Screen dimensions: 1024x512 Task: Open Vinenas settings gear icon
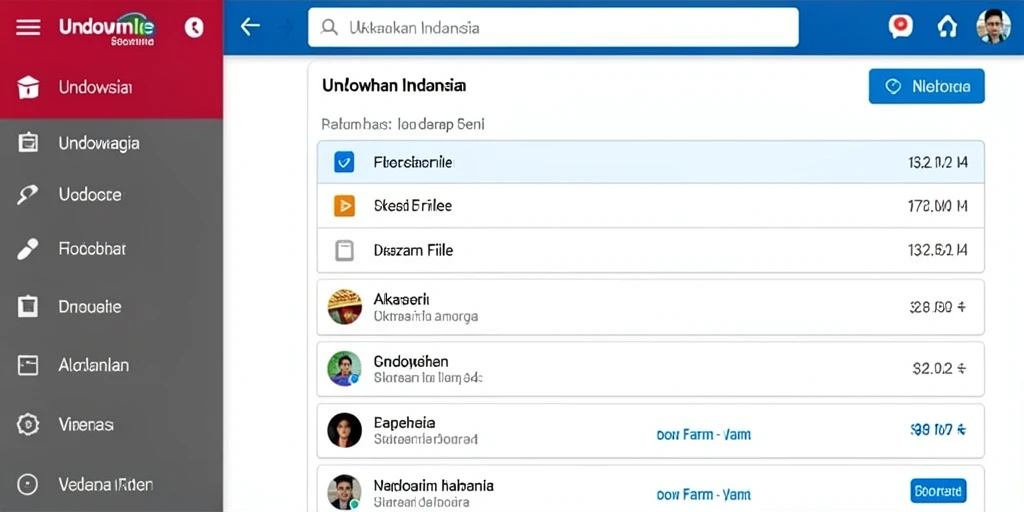tap(28, 424)
